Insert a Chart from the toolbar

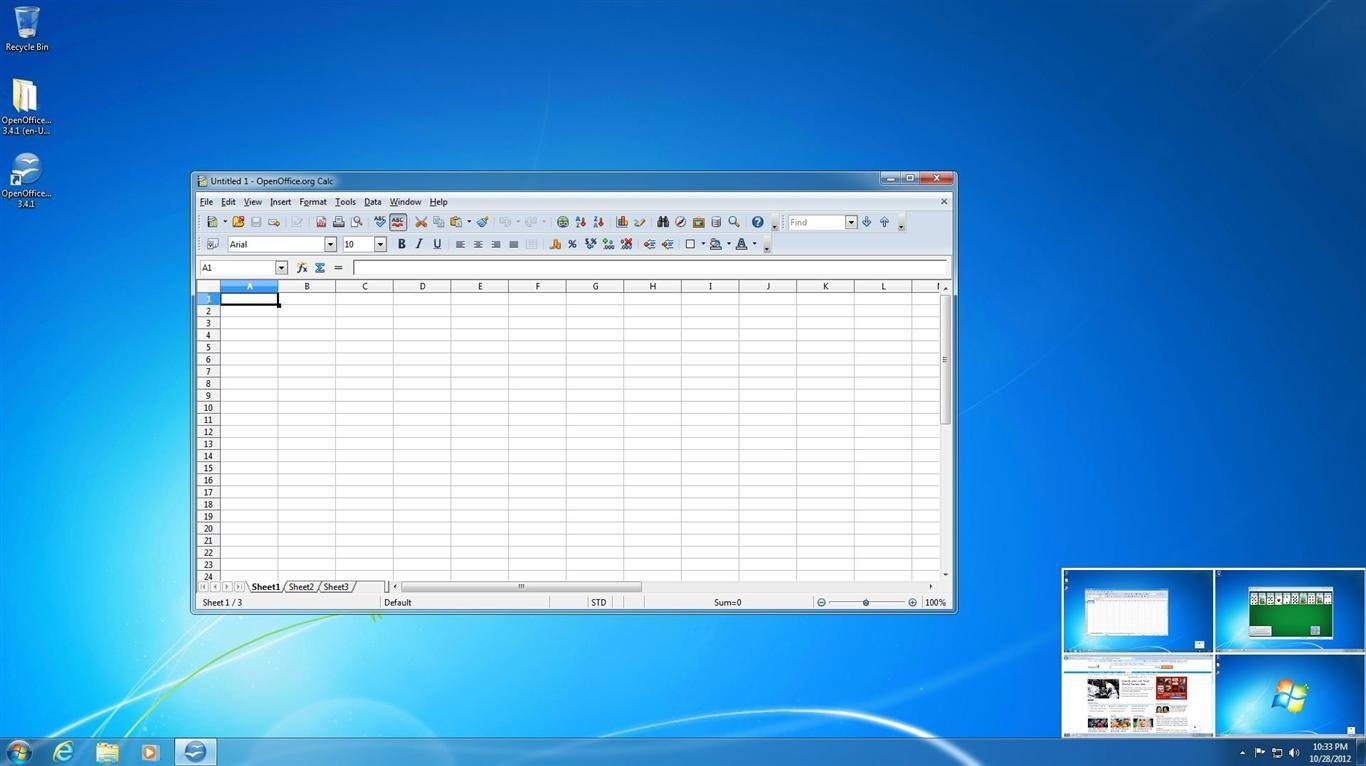tap(622, 222)
